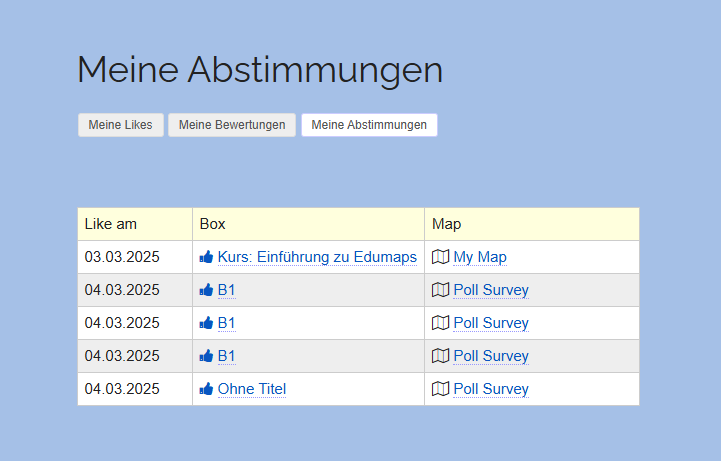Click the Like am column header
The width and height of the screenshot is (721, 461).
pyautogui.click(x=111, y=224)
